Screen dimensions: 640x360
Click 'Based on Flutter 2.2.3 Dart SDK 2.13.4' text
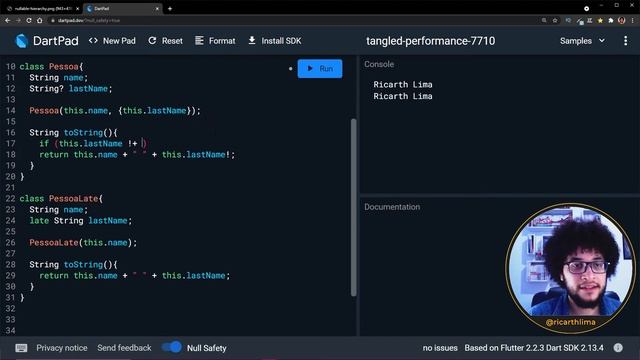[534, 348]
